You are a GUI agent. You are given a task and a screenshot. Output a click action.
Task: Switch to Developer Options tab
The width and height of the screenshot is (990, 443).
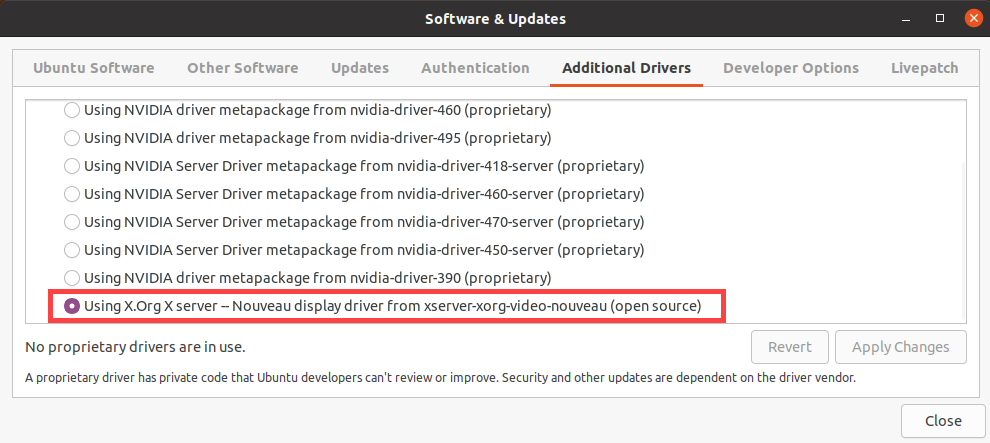tap(790, 68)
